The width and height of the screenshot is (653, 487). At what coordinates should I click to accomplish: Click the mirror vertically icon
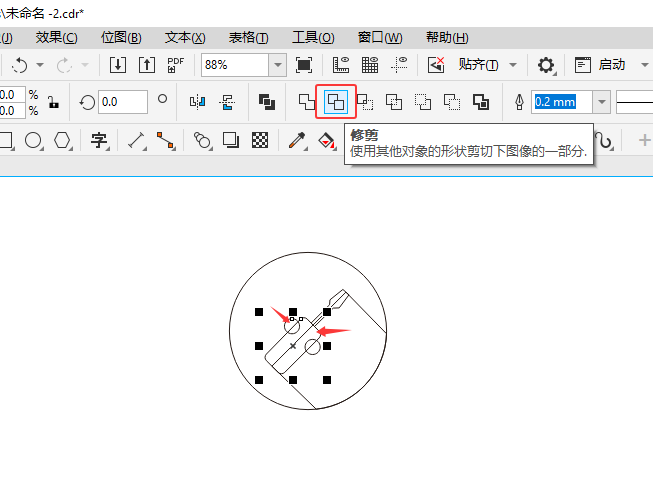[x=227, y=102]
